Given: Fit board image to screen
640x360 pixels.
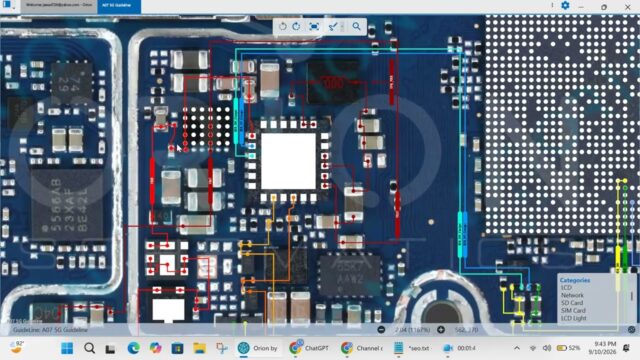Looking at the screenshot, I should coord(314,27).
